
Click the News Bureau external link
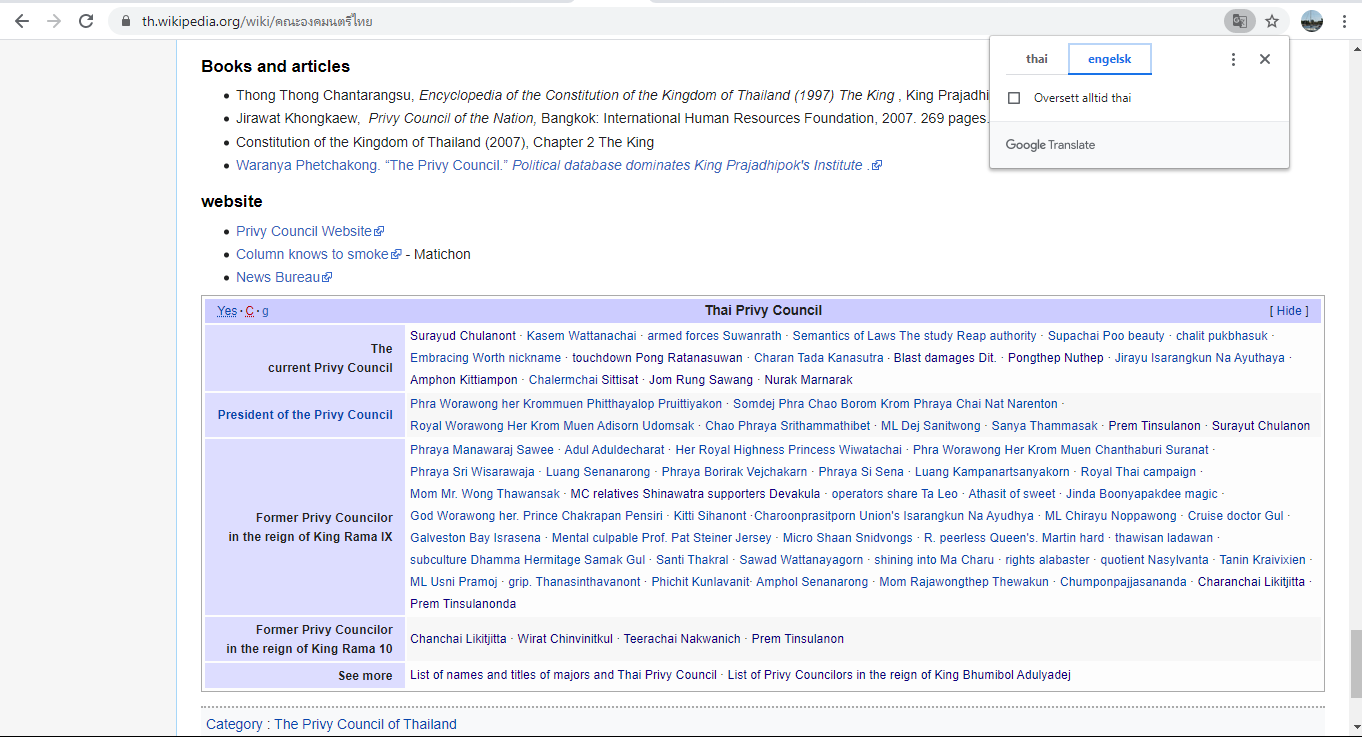click(278, 277)
